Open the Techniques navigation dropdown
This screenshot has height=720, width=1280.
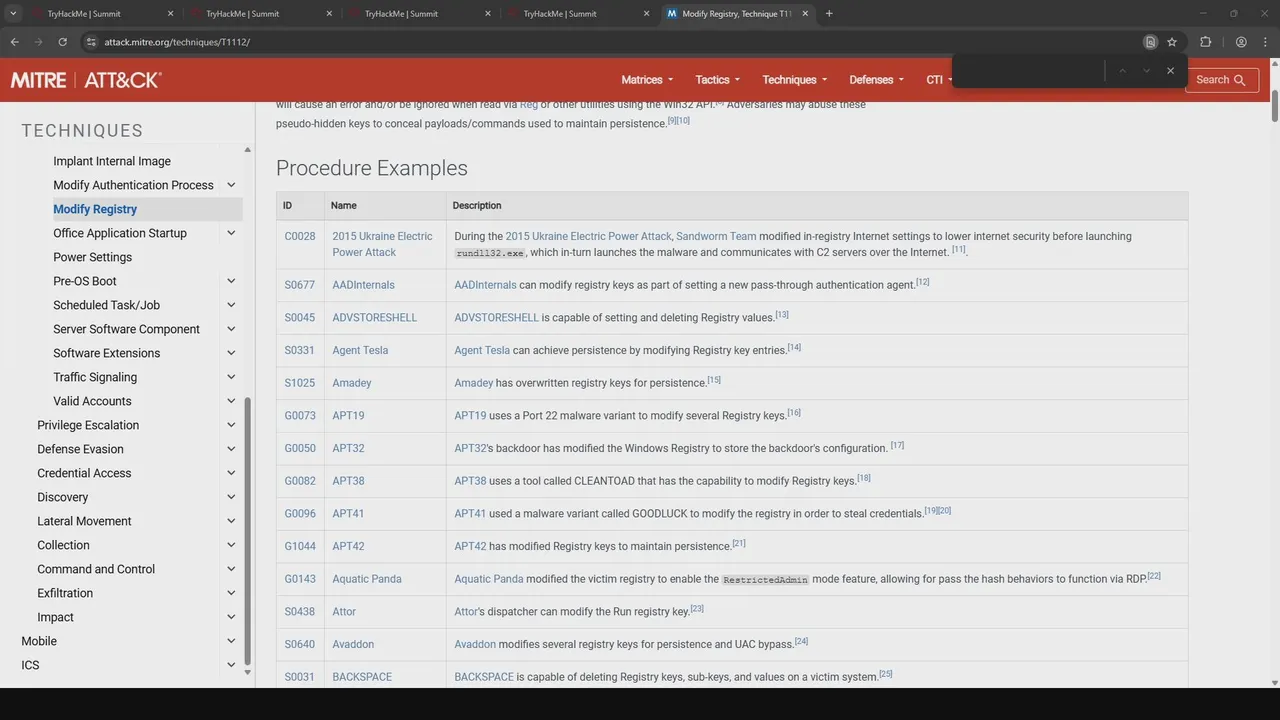(x=795, y=80)
